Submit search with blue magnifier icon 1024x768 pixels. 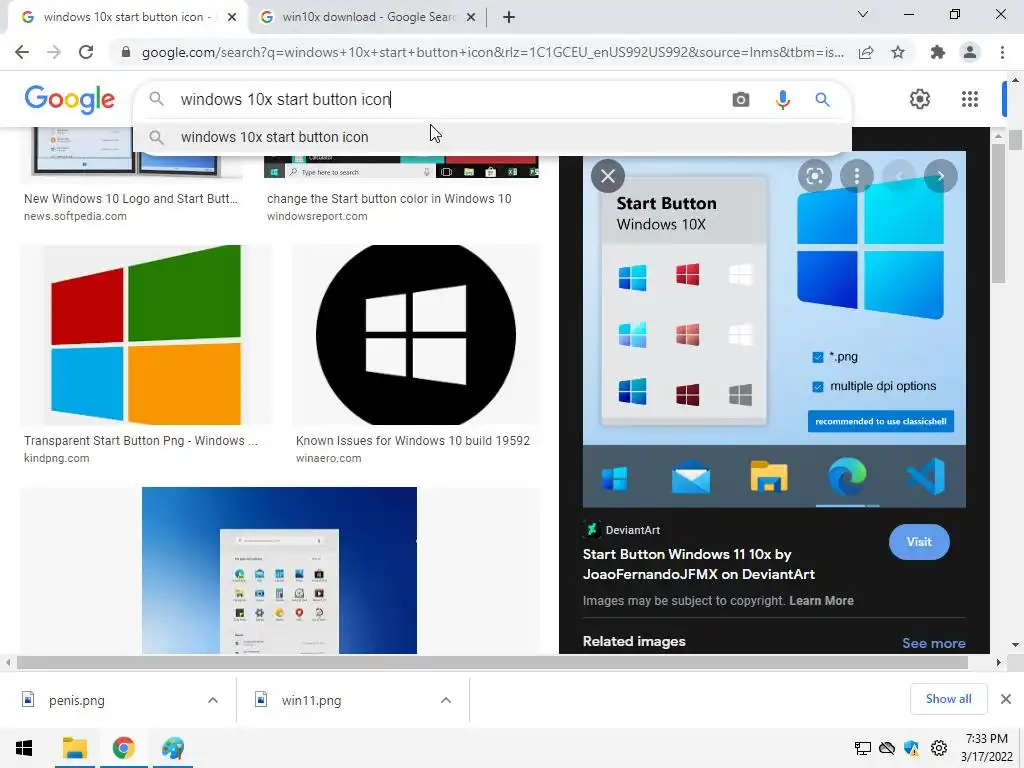pyautogui.click(x=822, y=99)
